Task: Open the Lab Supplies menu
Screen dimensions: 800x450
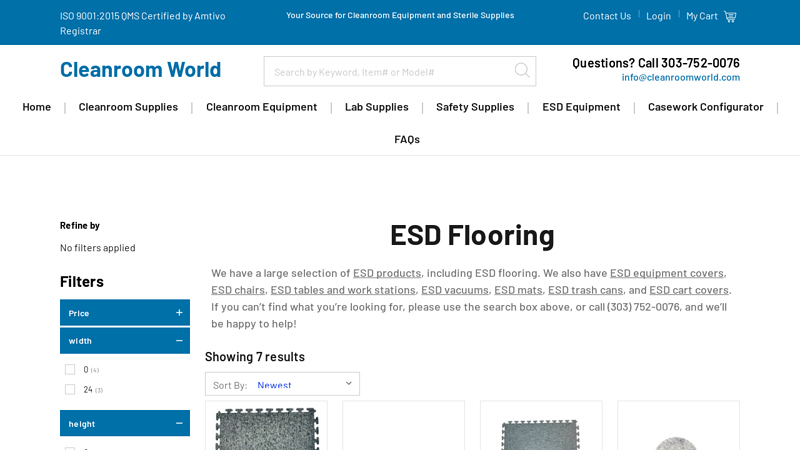Action: point(377,107)
